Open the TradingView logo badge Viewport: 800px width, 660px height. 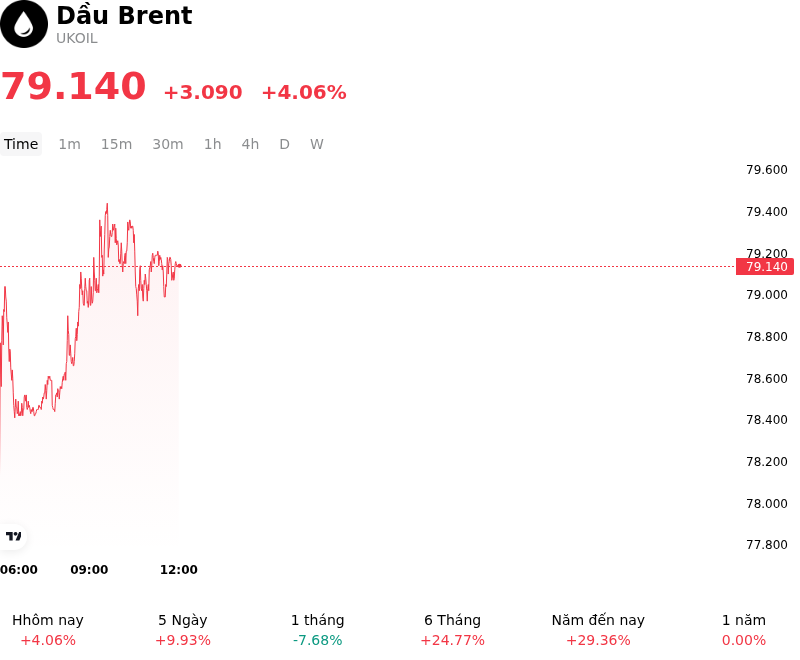[x=13, y=536]
